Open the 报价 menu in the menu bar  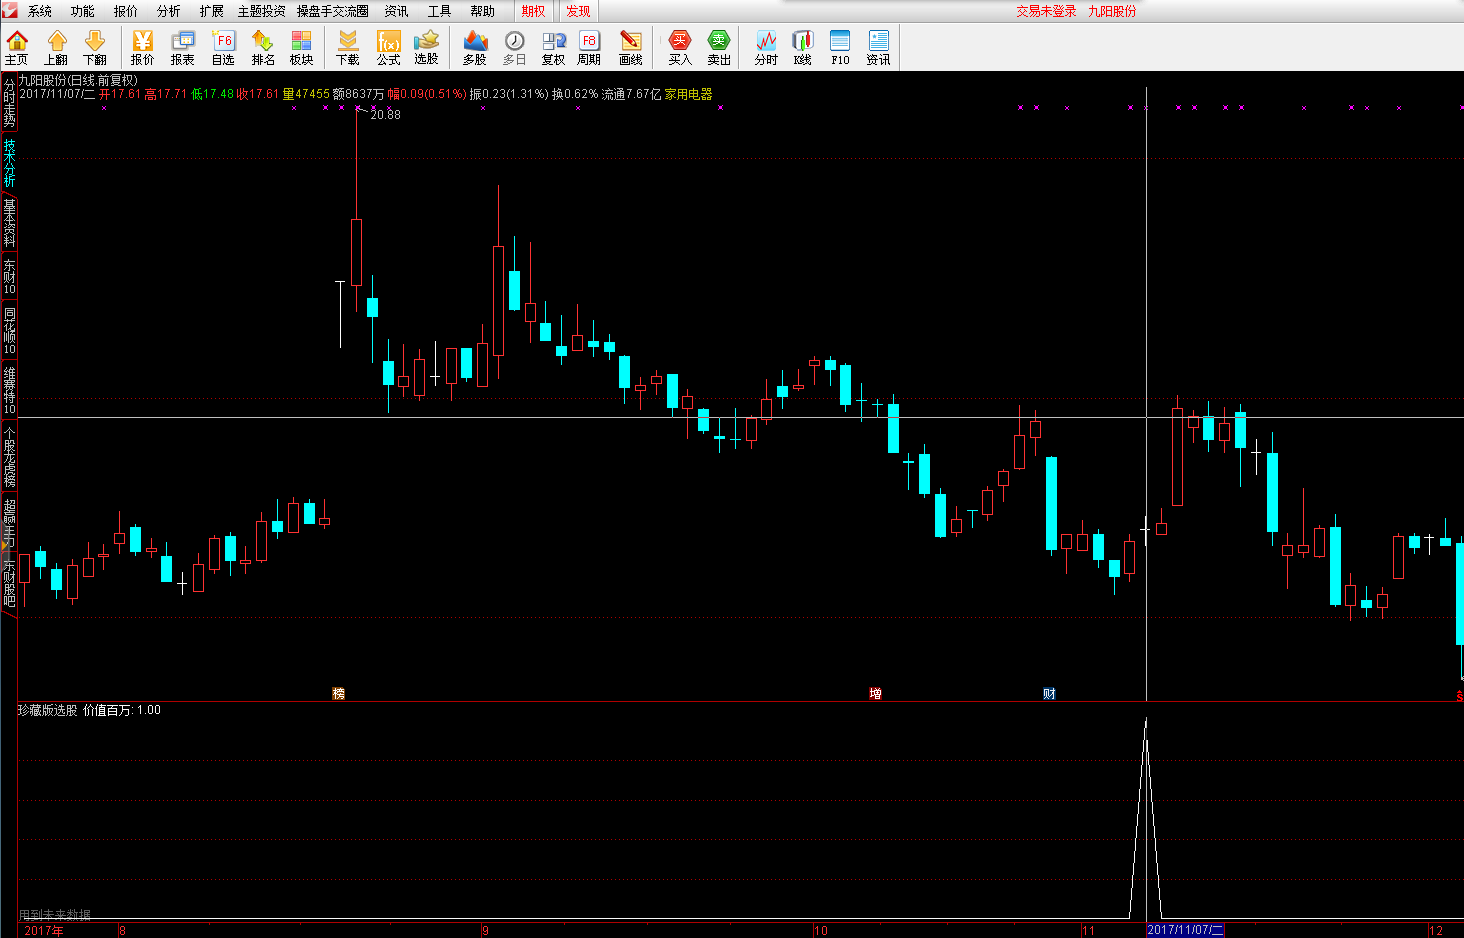[126, 11]
